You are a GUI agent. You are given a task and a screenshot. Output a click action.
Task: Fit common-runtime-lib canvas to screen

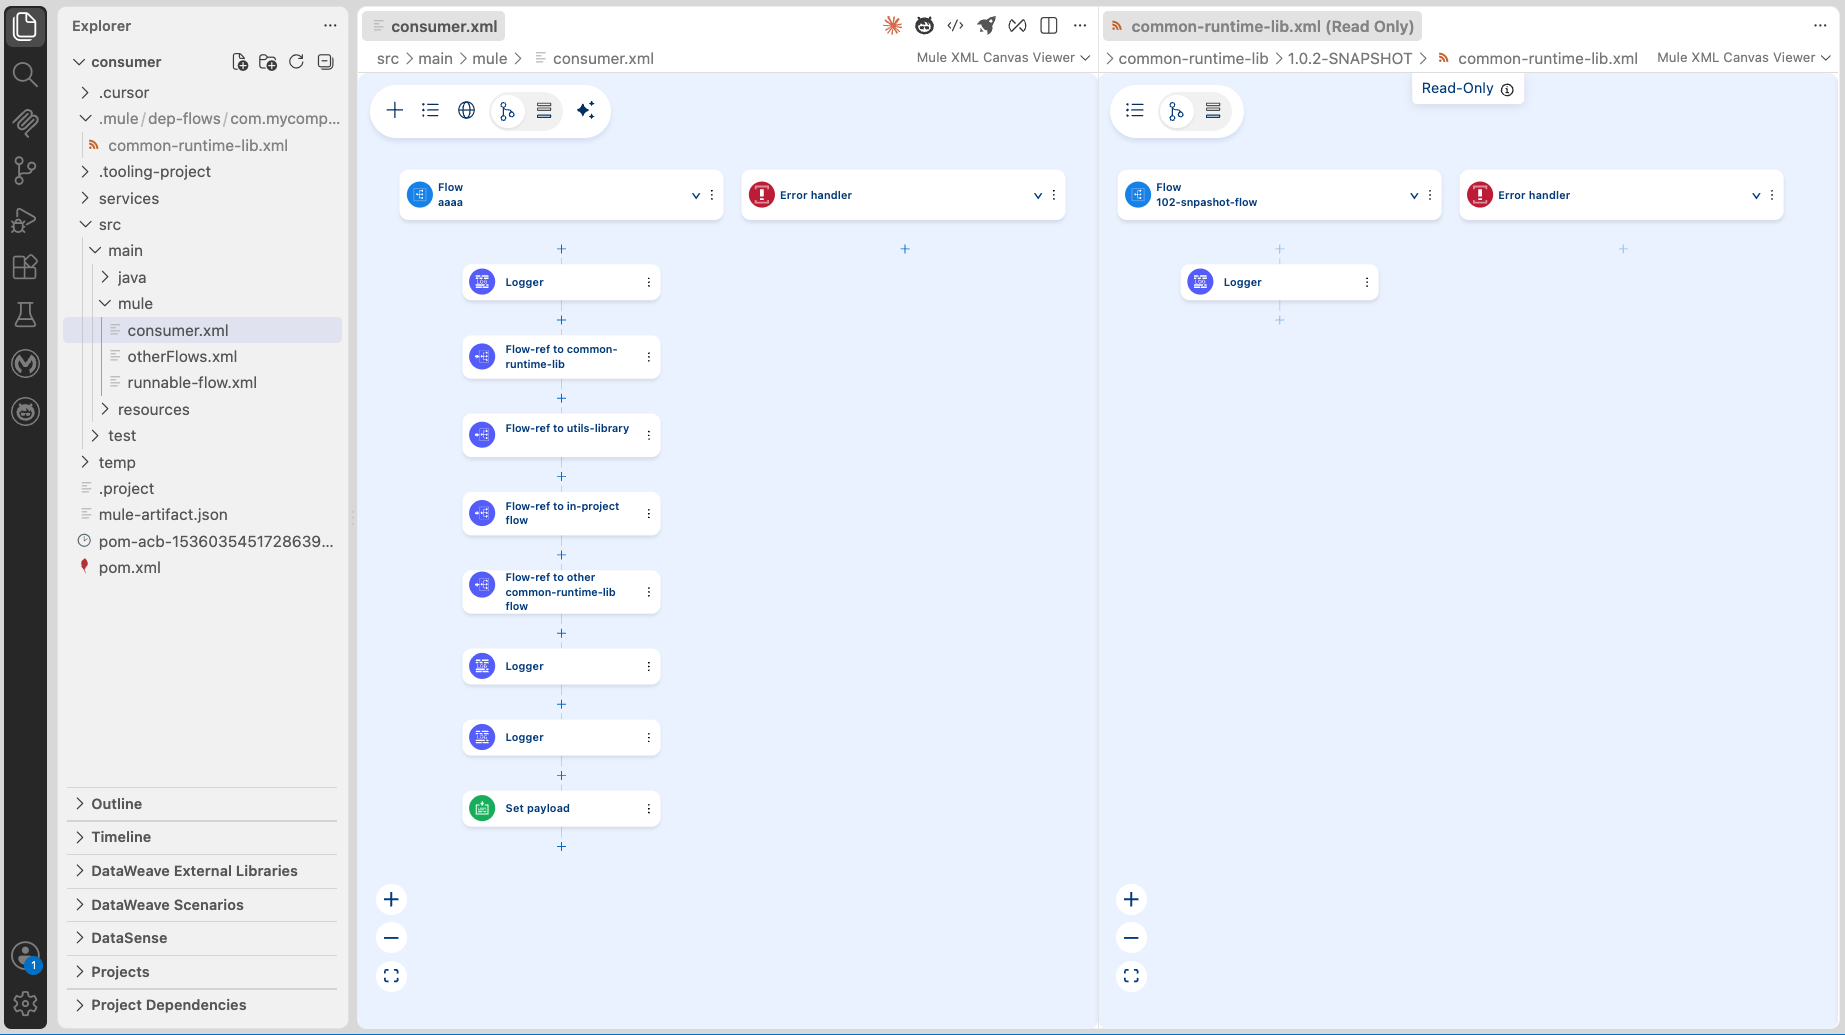(1131, 976)
